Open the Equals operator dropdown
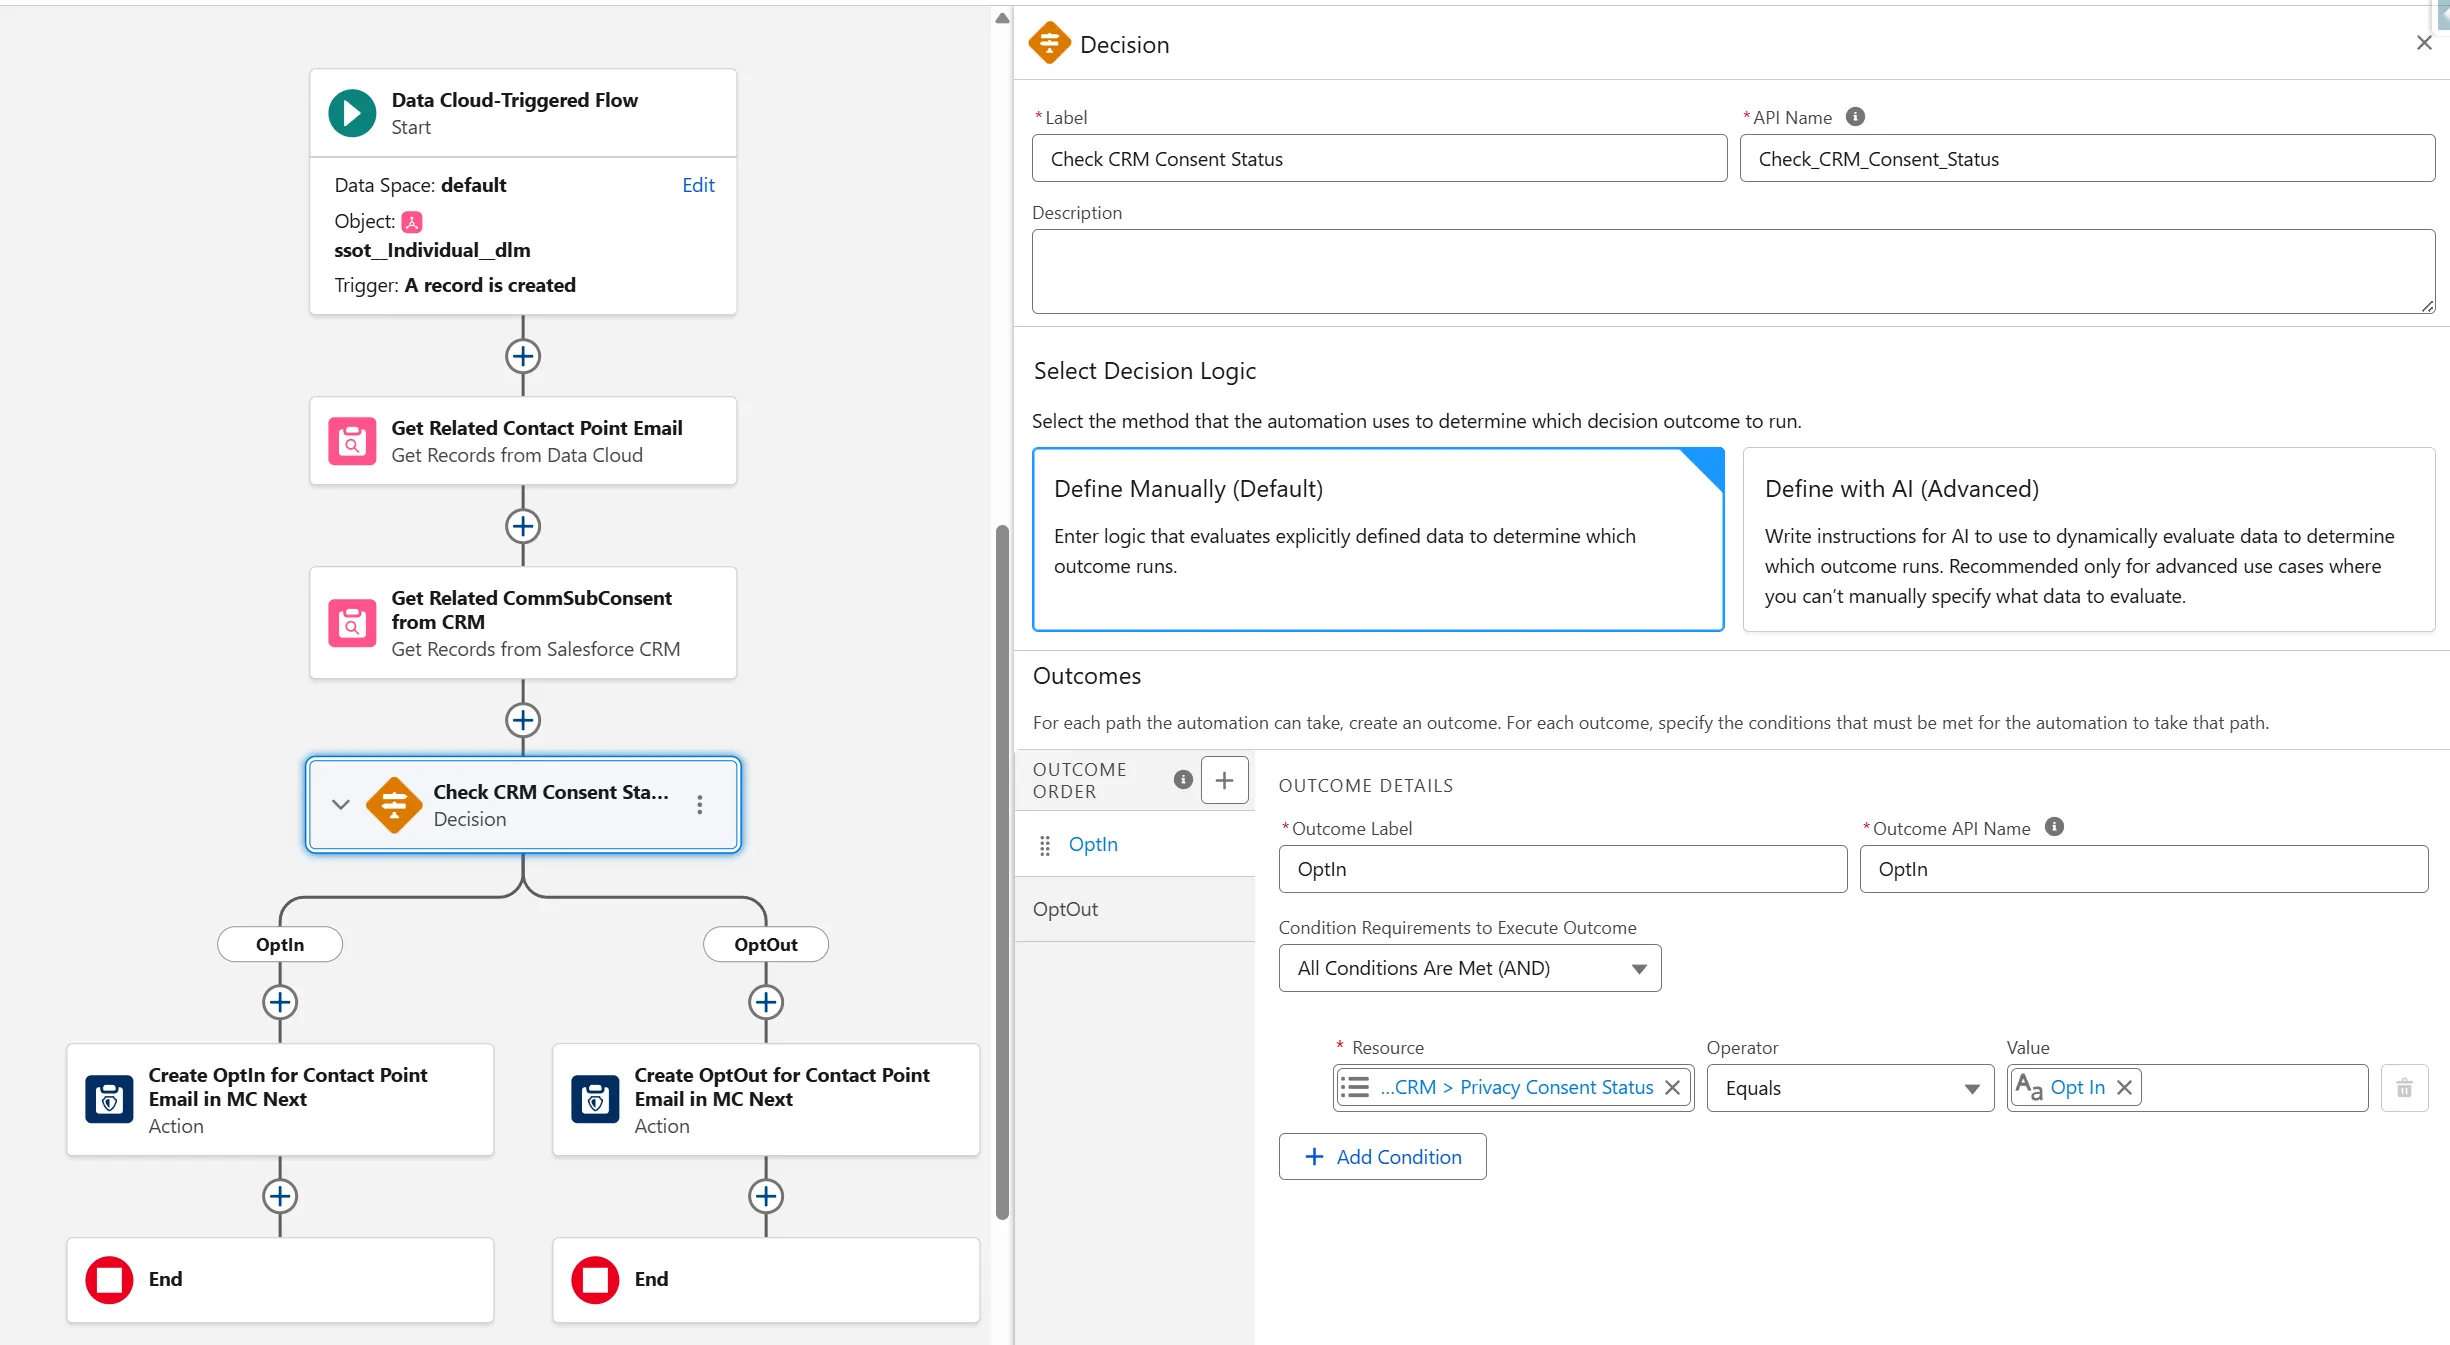 click(1850, 1088)
